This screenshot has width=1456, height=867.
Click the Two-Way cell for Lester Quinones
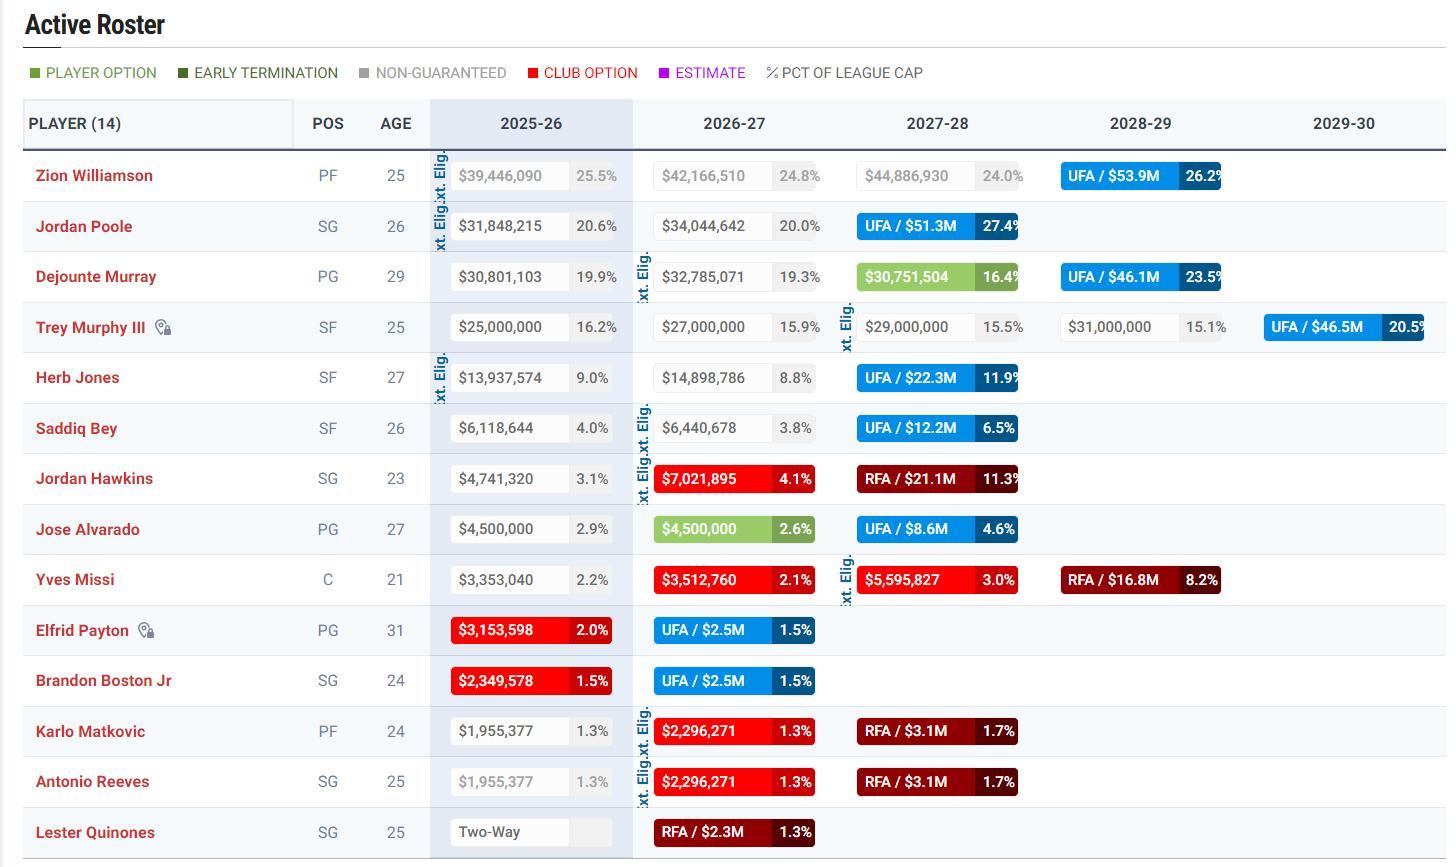point(509,833)
